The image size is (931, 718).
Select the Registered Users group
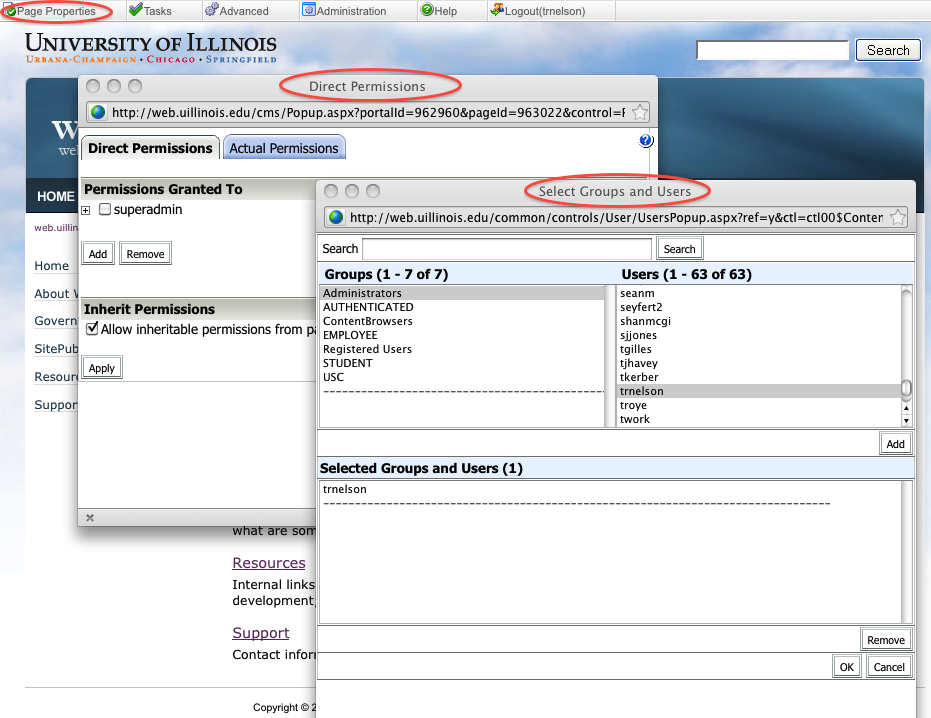pos(462,349)
